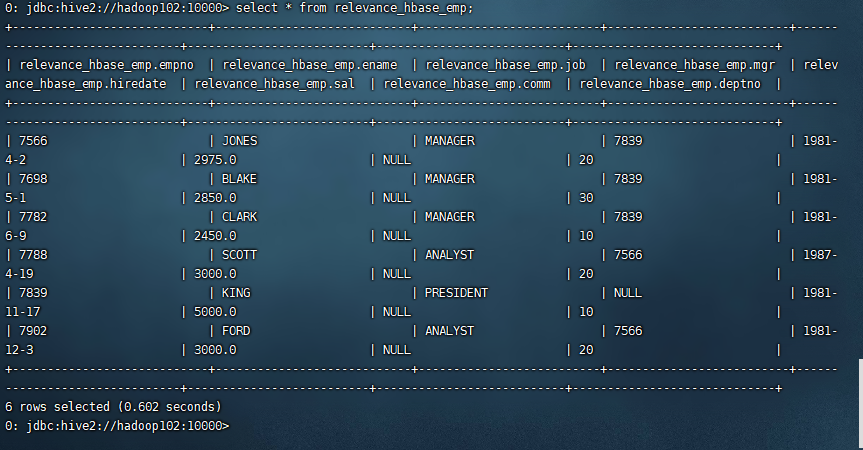The image size is (863, 450).
Task: Click the name JONES
Action: pos(240,141)
